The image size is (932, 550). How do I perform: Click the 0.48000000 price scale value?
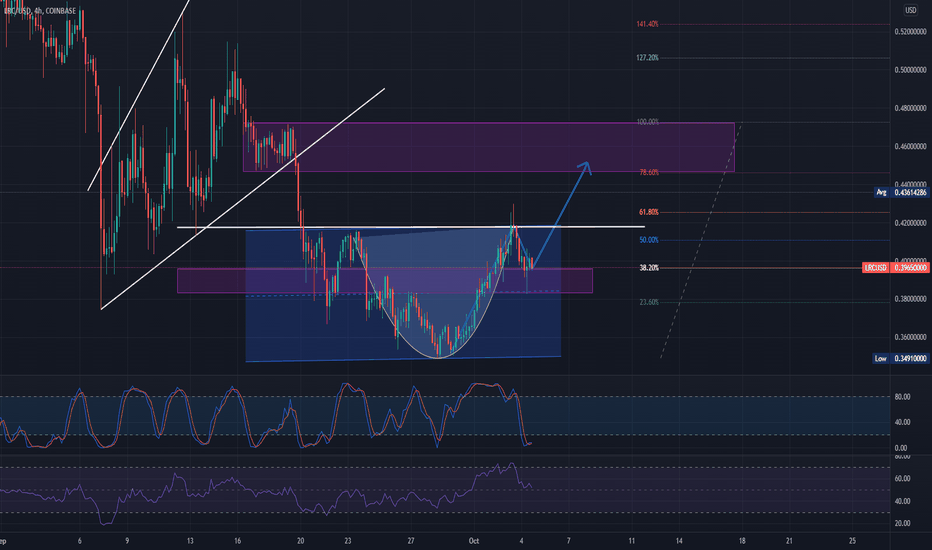[911, 108]
